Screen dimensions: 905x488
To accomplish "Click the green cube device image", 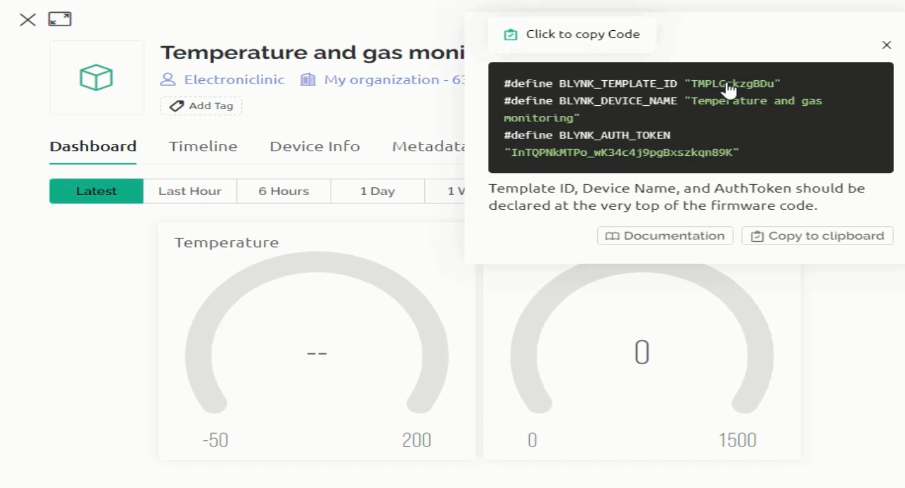I will click(96, 77).
